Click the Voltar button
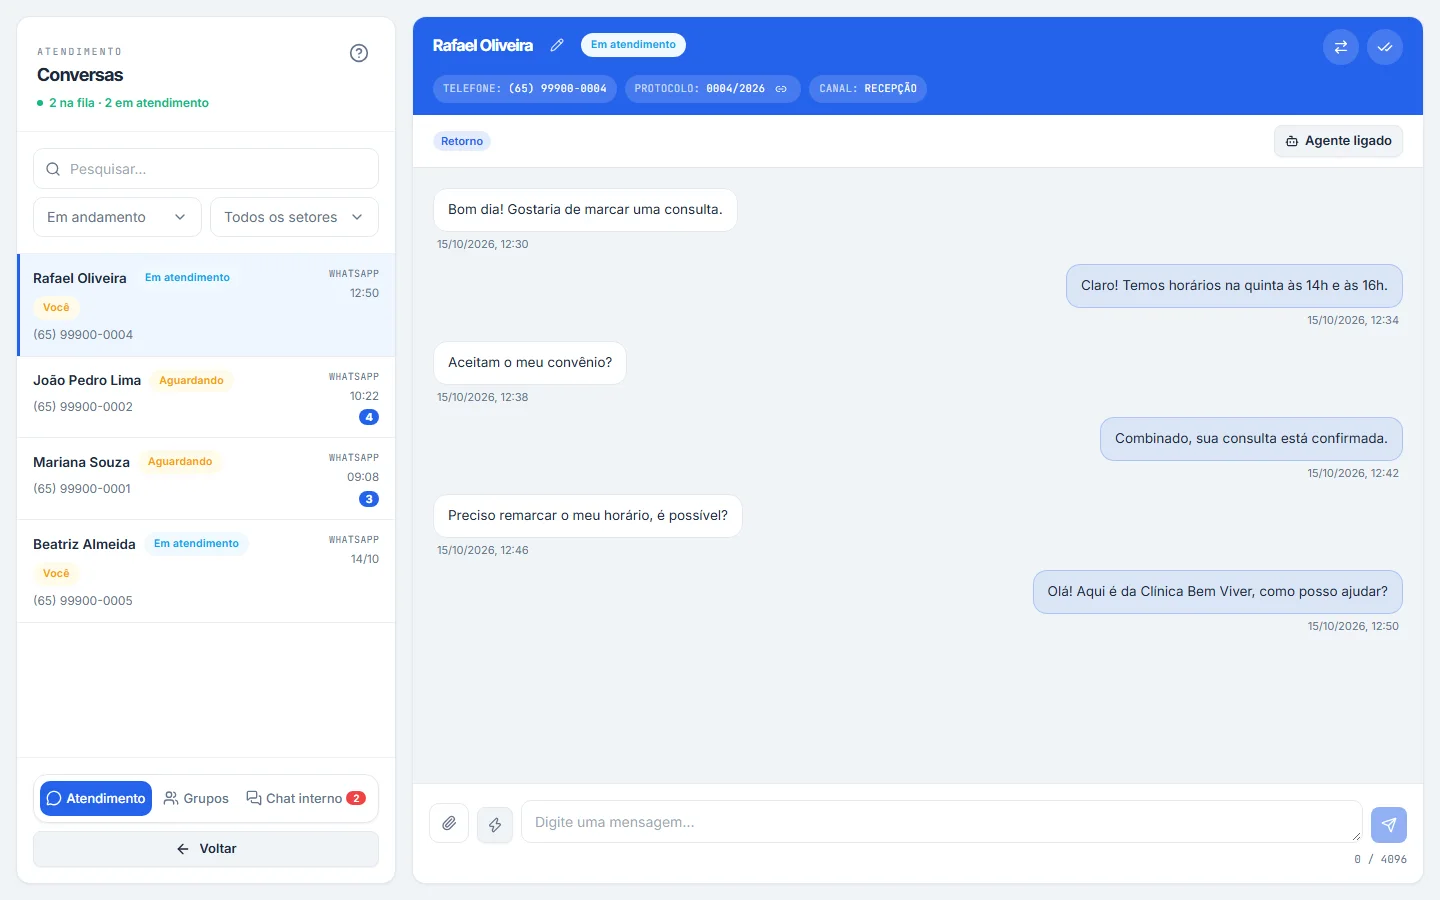Screen dimensions: 1440x900 click(x=206, y=849)
